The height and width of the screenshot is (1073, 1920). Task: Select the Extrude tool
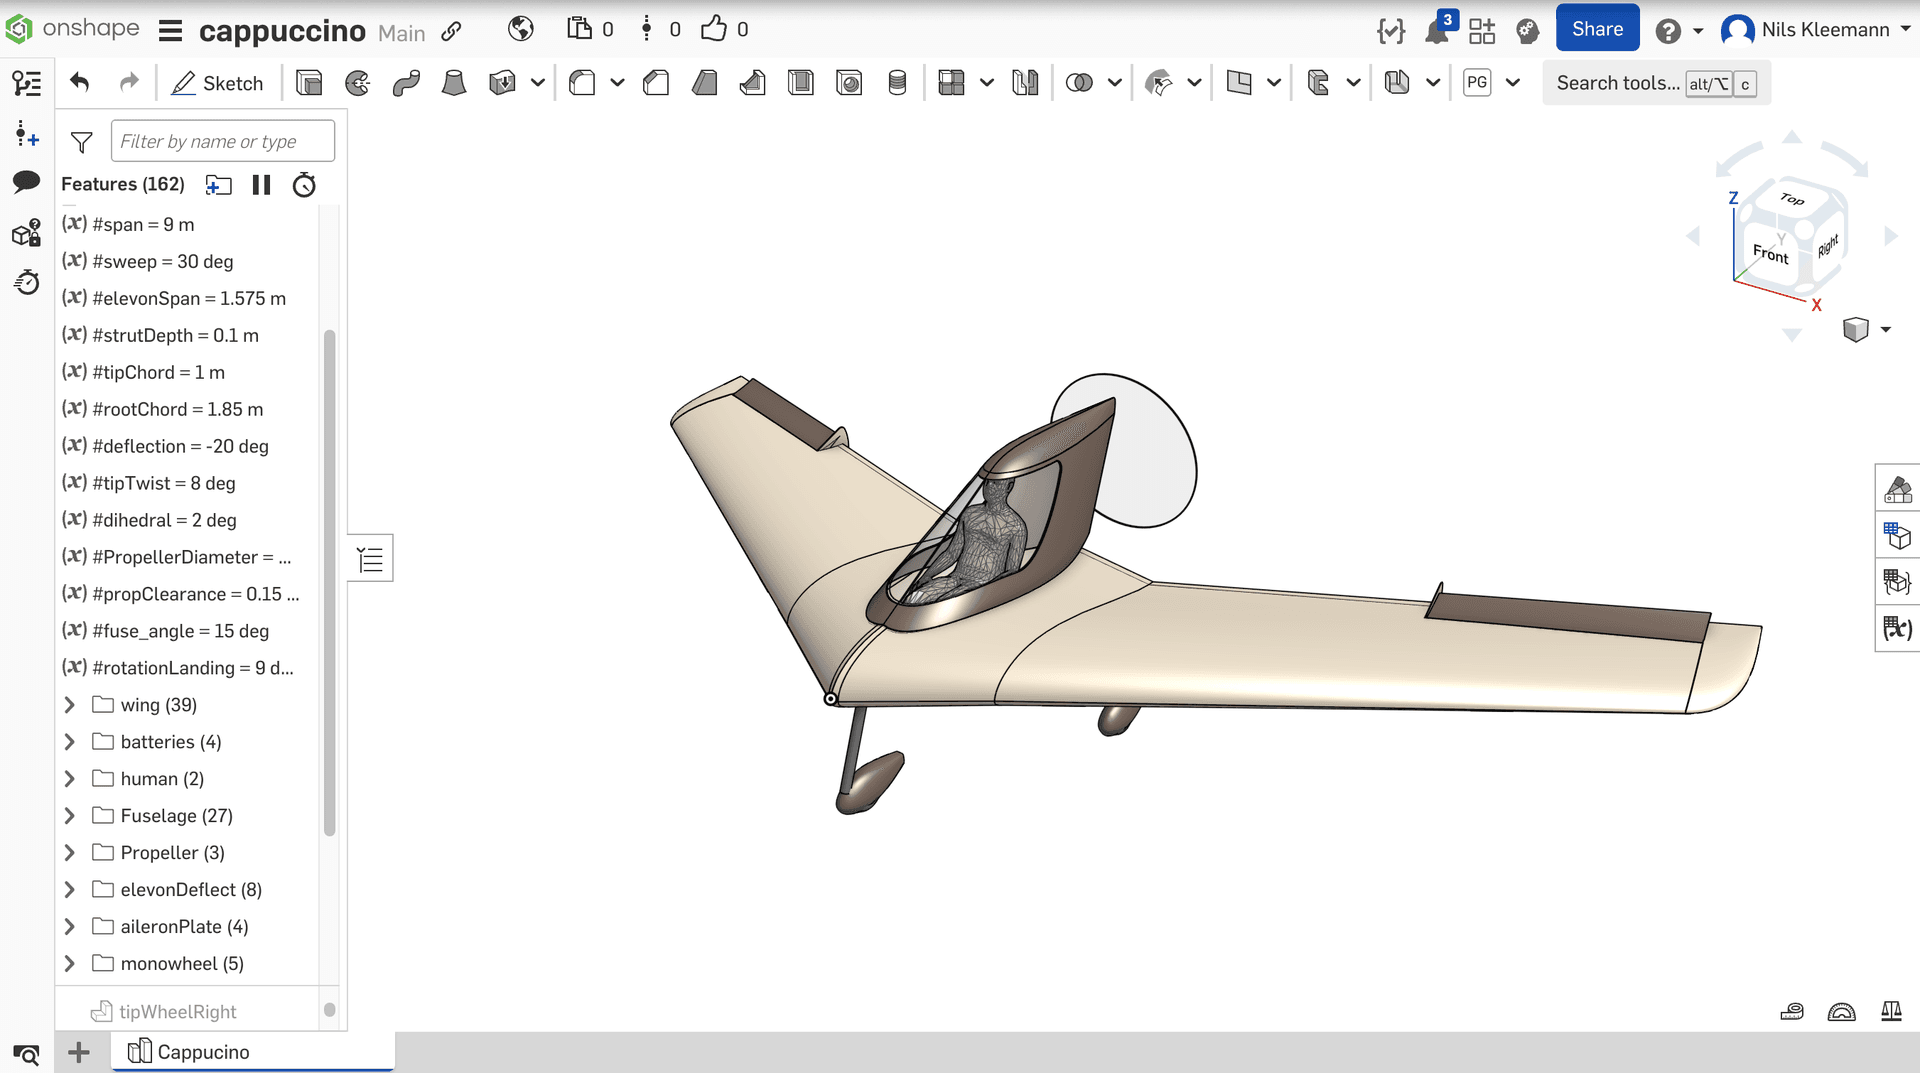coord(309,83)
